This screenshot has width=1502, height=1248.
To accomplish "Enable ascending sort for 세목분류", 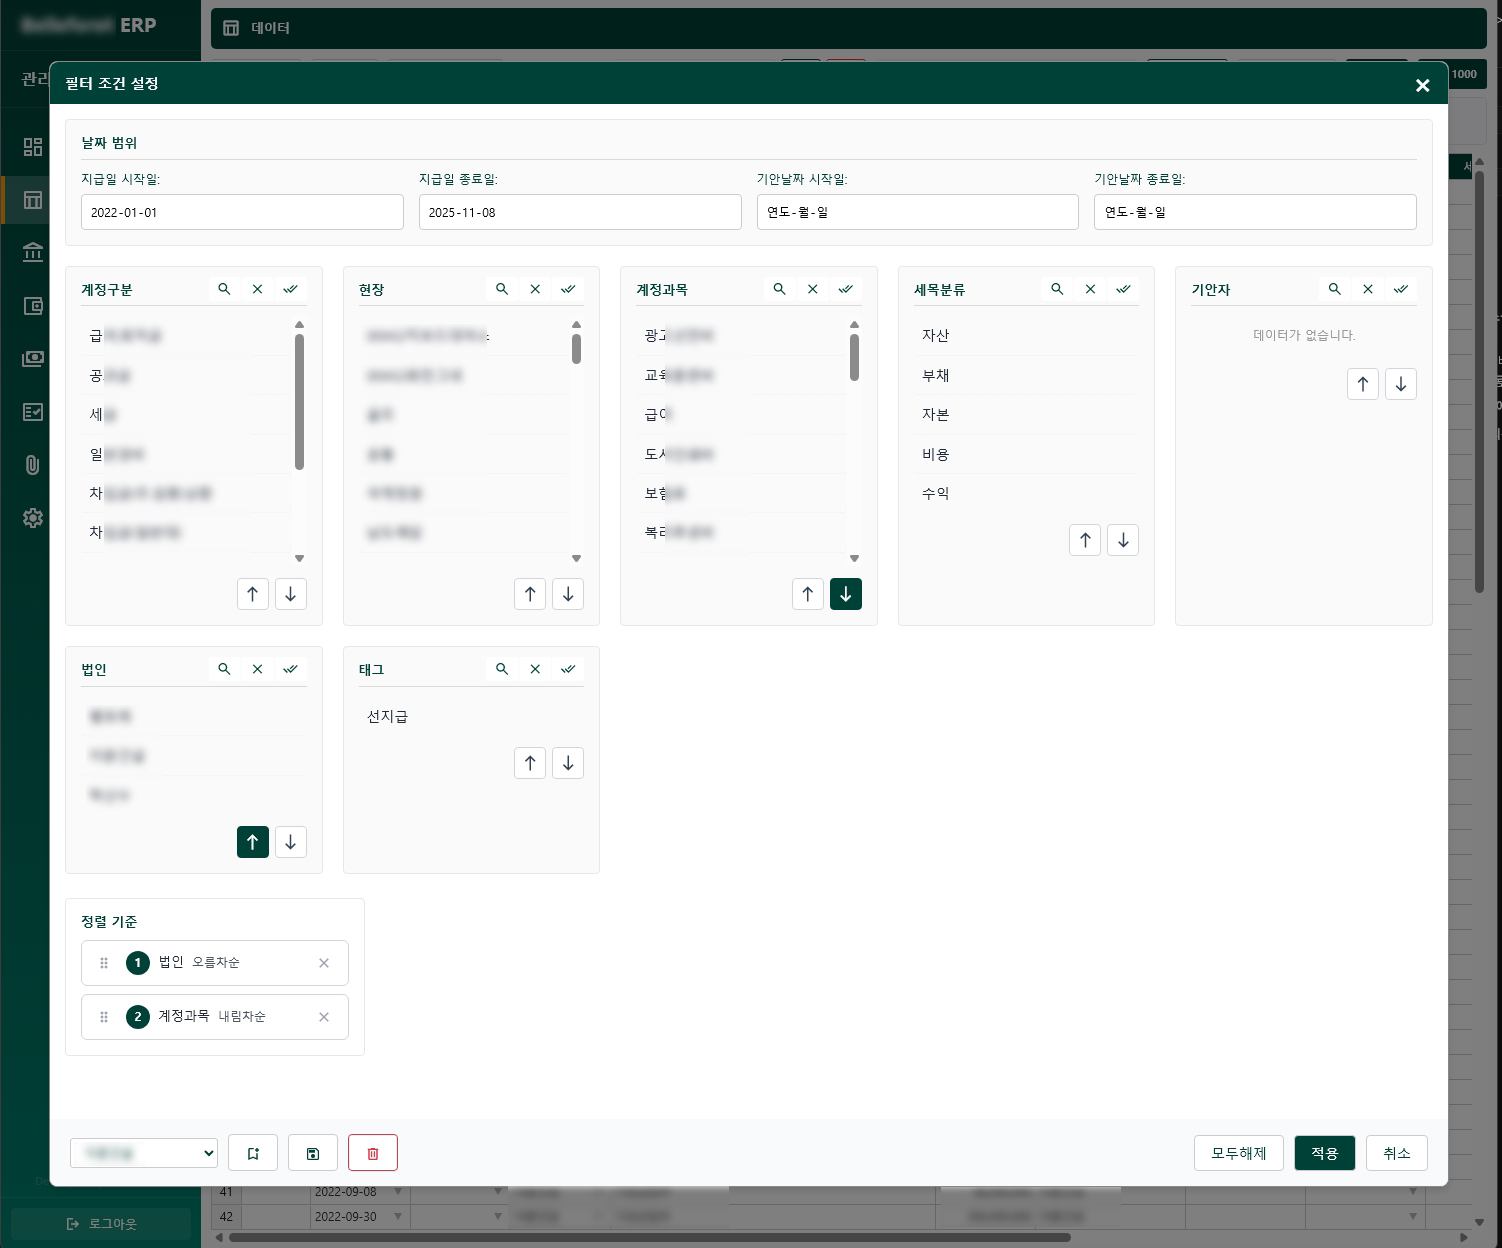I will coord(1085,540).
